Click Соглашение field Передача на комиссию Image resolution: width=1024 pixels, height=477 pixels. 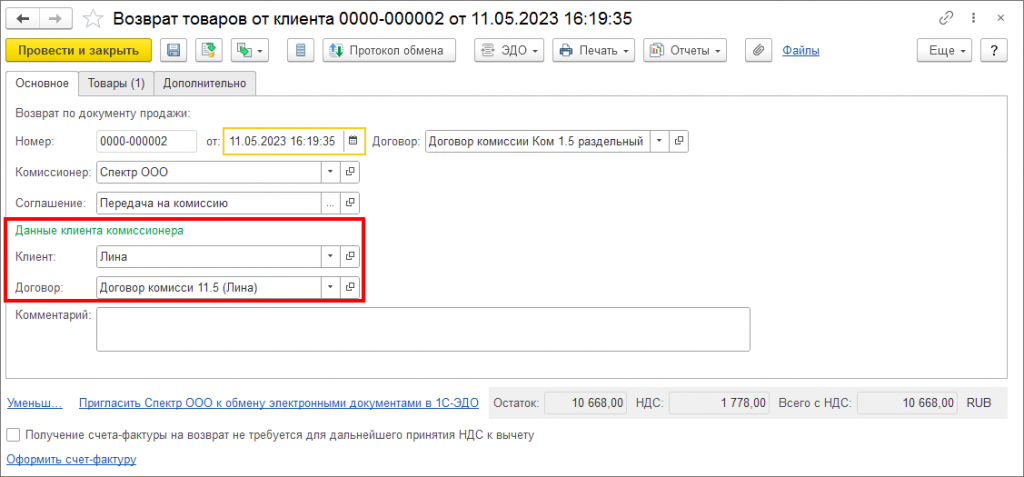(209, 203)
